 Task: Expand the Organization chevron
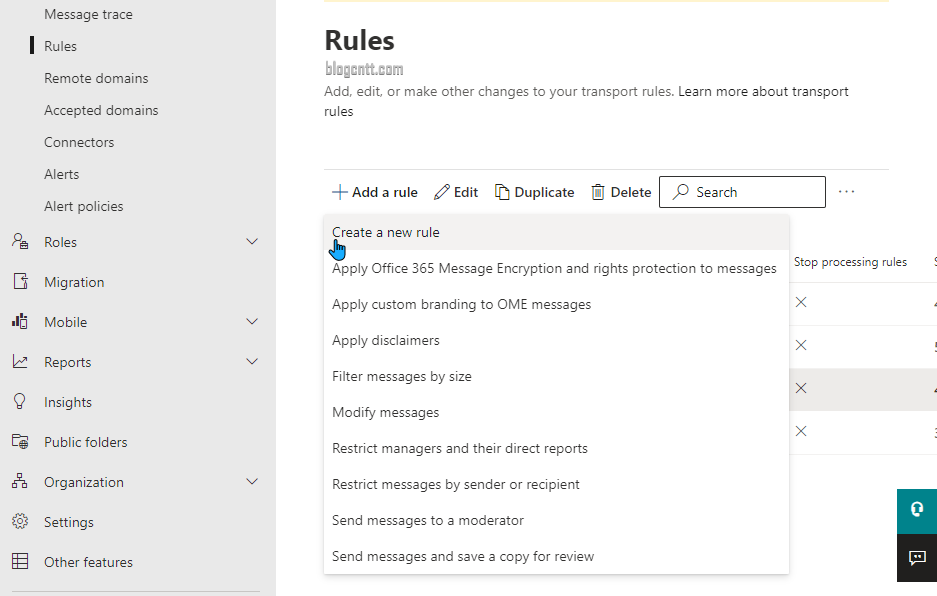(x=252, y=481)
